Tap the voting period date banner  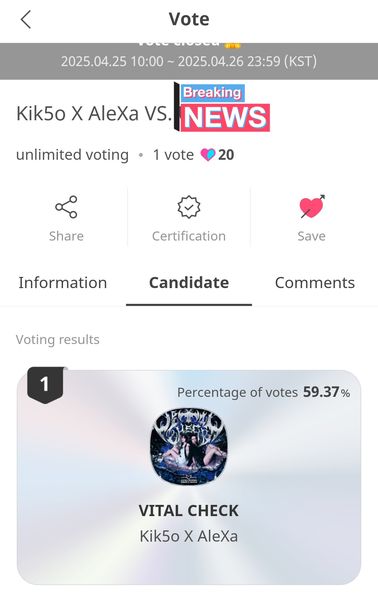pos(189,61)
